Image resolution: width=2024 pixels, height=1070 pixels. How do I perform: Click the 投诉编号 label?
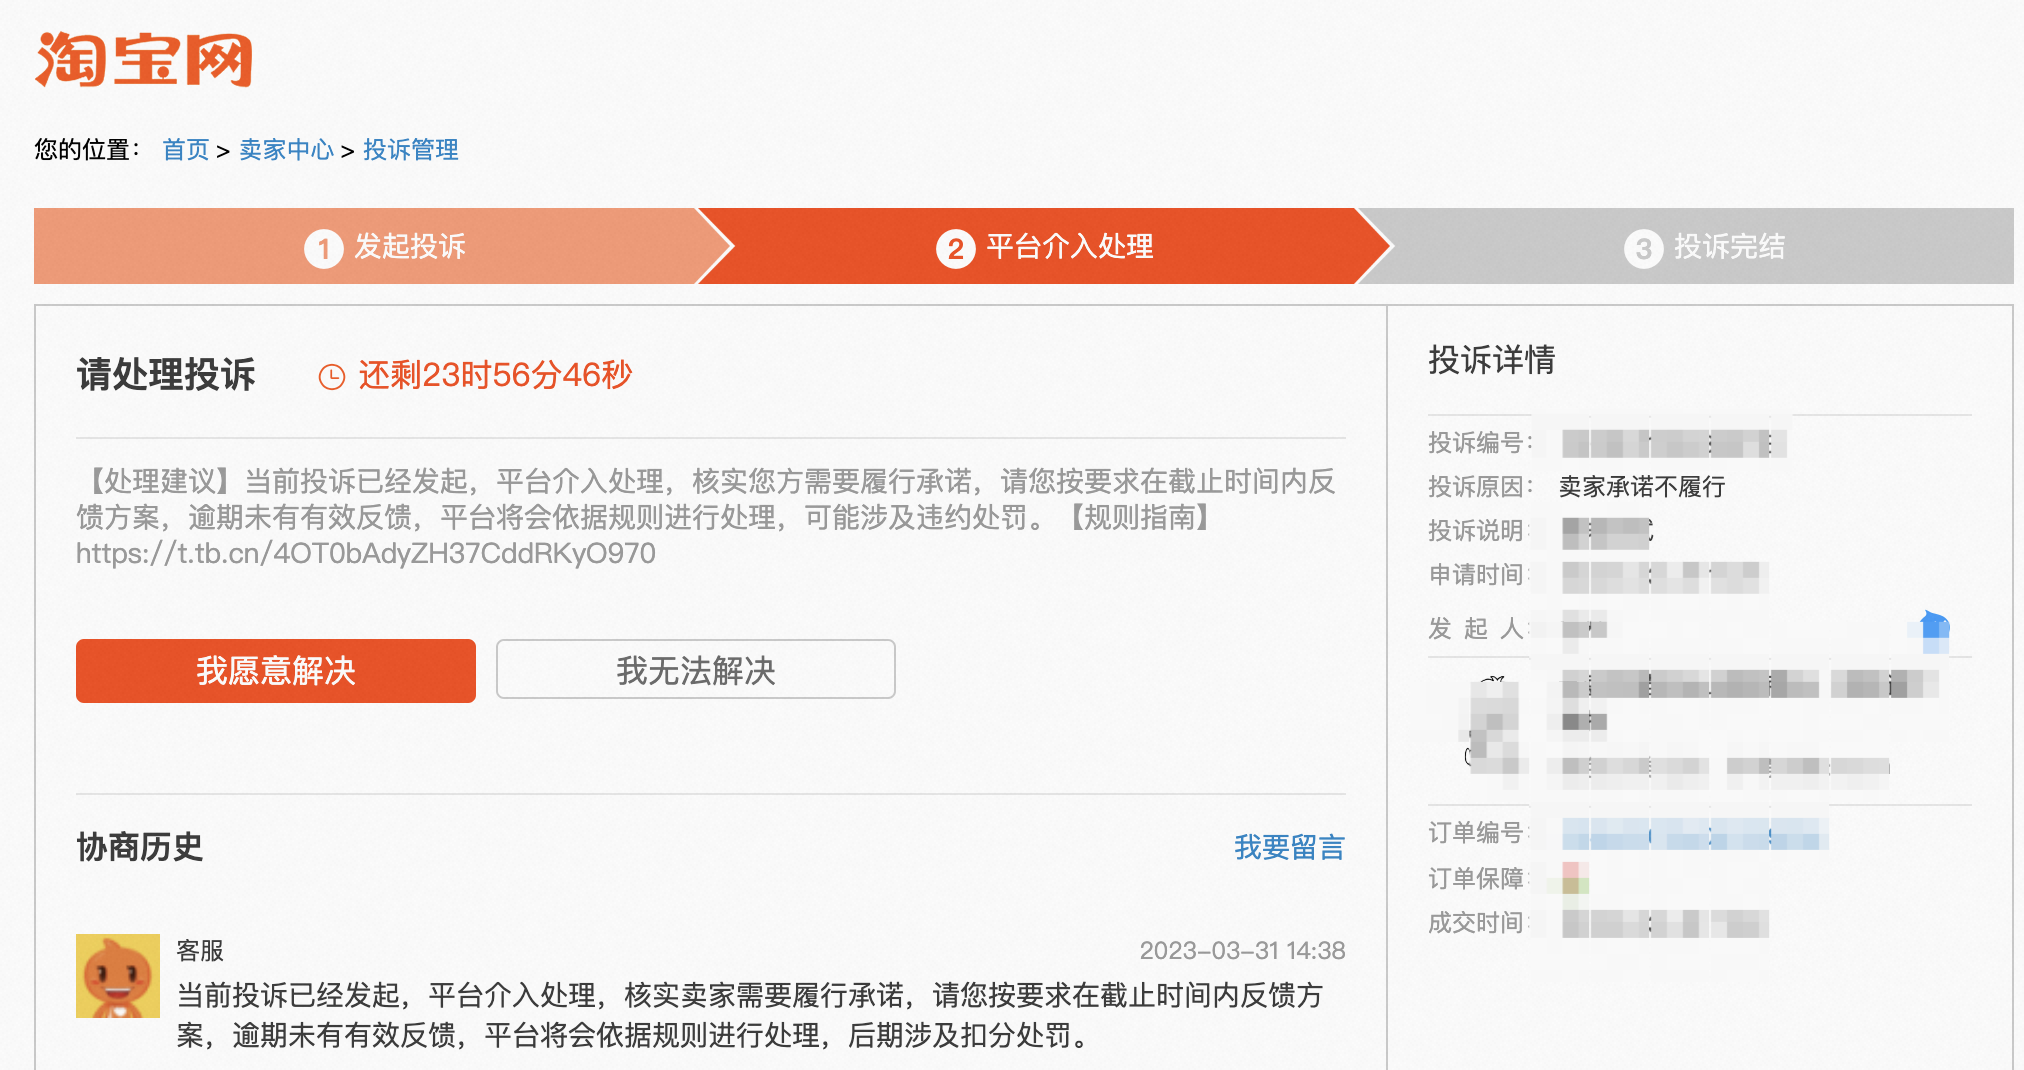[x=1480, y=443]
